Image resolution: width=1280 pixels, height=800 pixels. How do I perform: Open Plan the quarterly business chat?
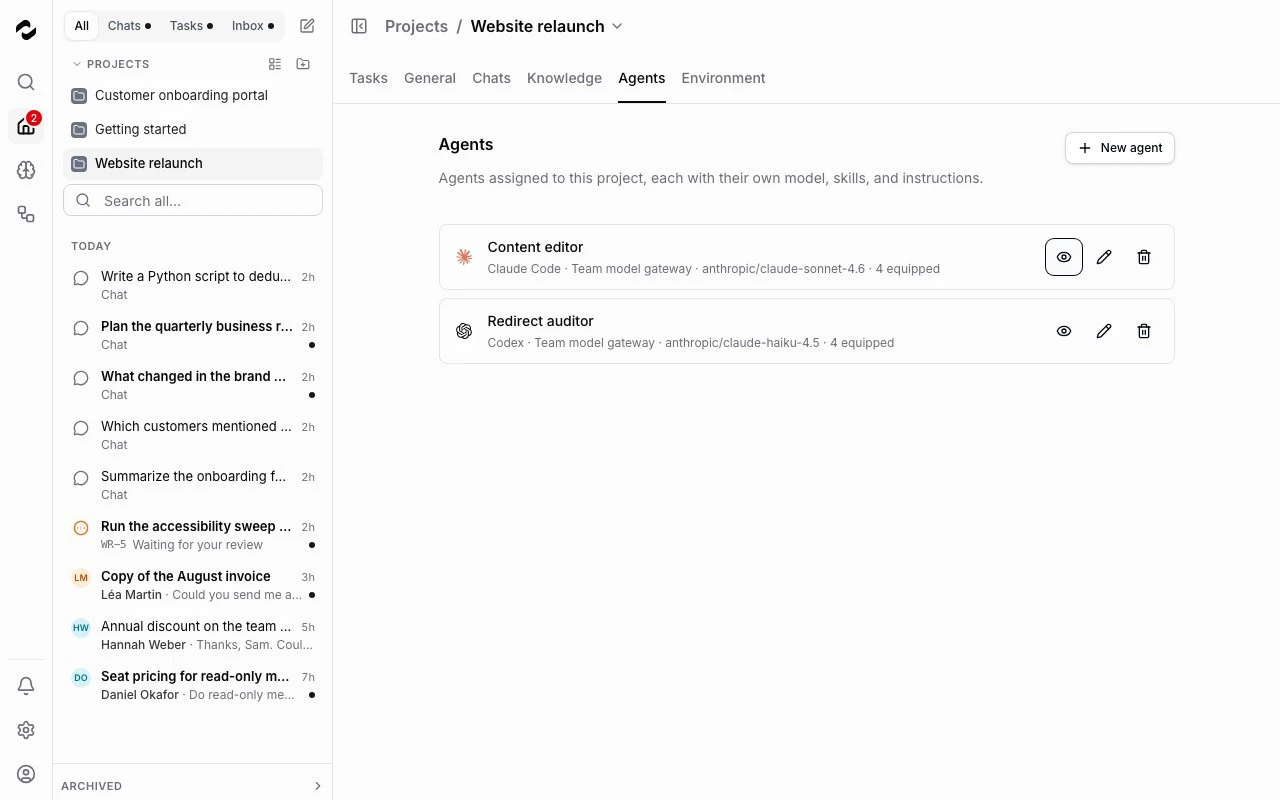pyautogui.click(x=193, y=335)
